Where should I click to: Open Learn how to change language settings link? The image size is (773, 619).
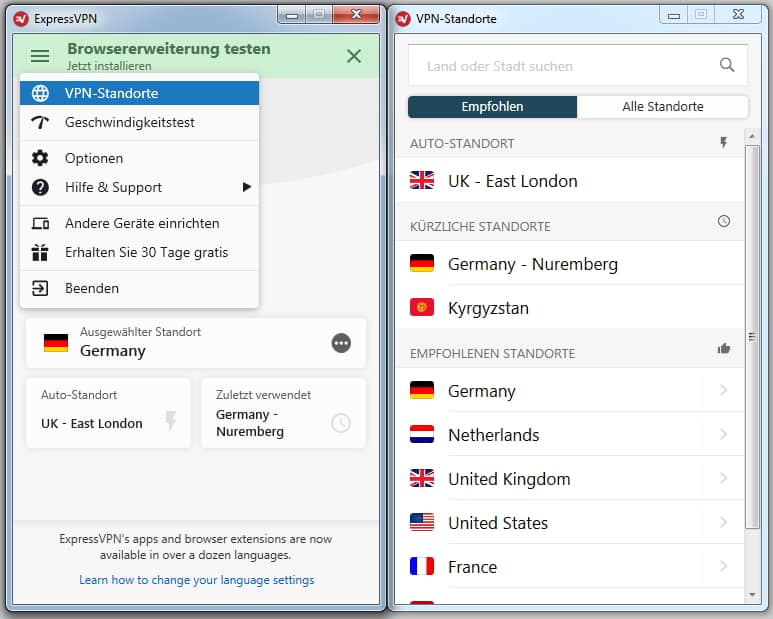click(196, 580)
